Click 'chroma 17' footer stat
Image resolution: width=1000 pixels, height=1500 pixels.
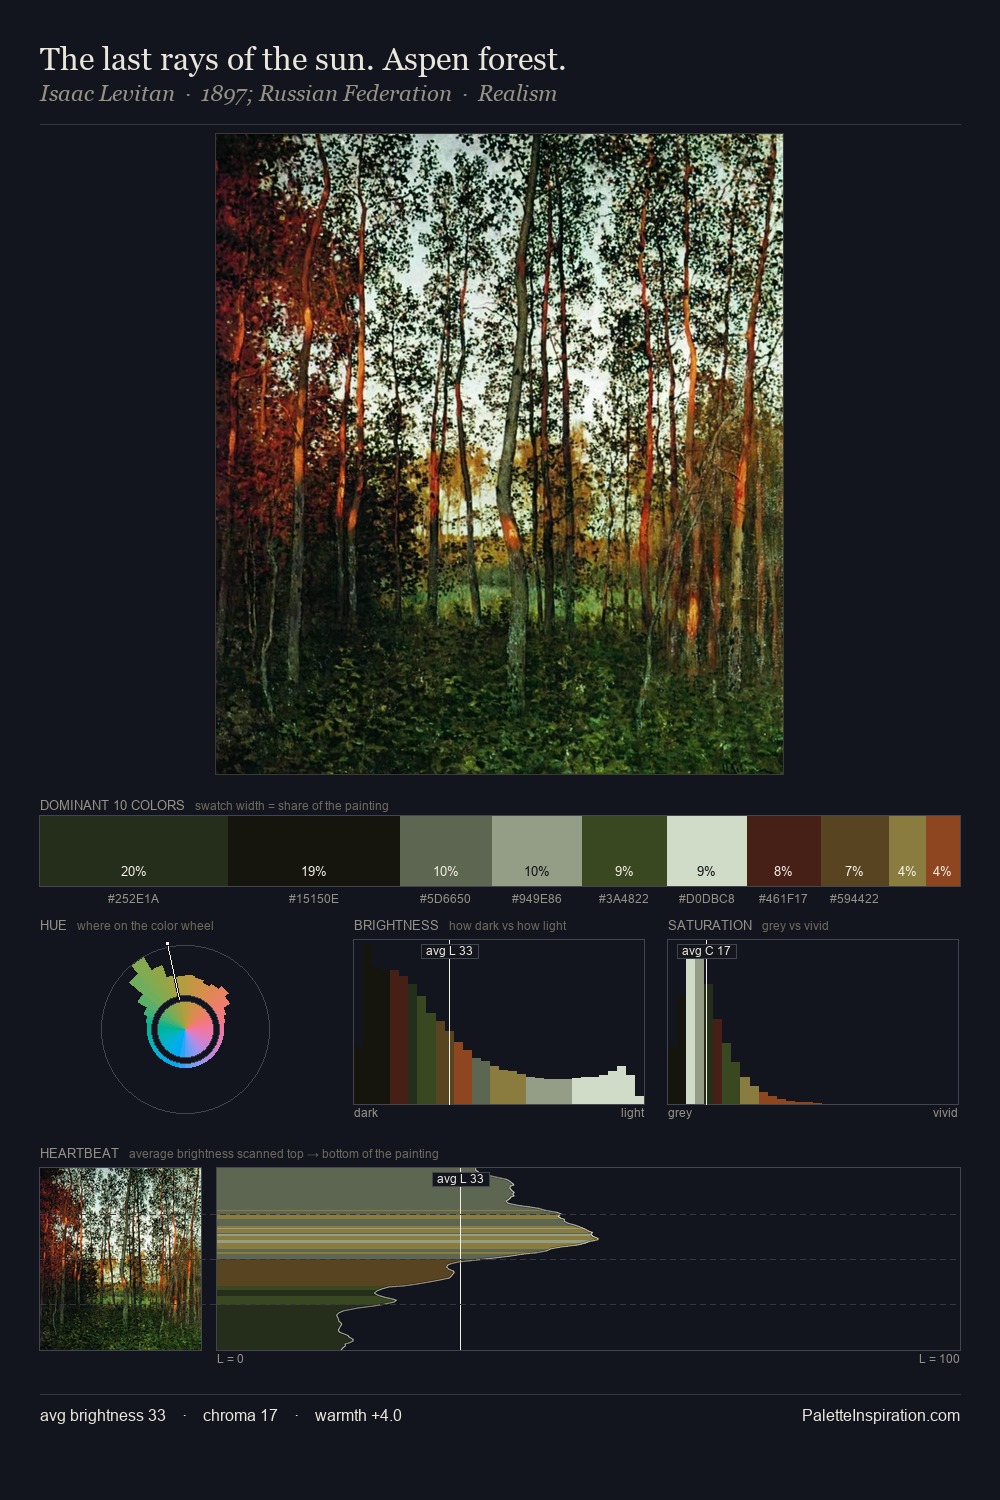[240, 1415]
